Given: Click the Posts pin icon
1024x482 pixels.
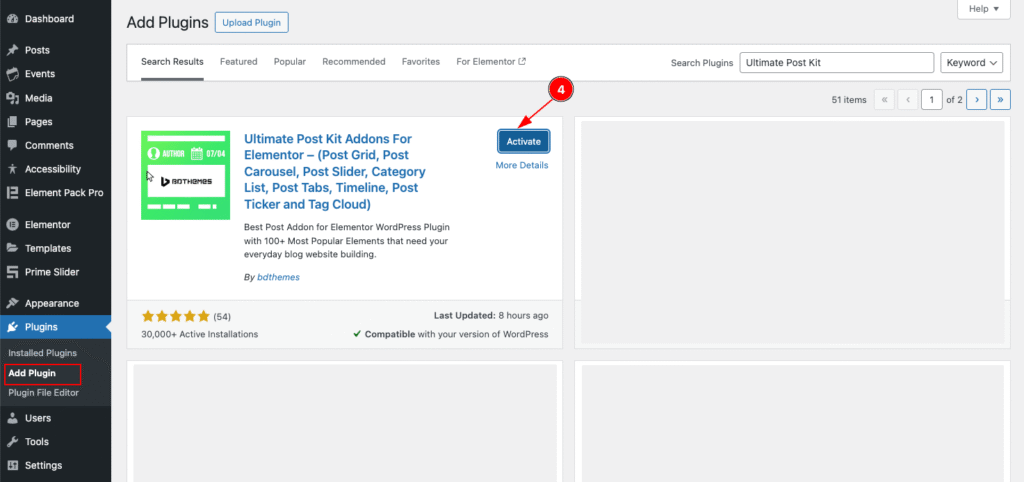Looking at the screenshot, I should pos(12,50).
